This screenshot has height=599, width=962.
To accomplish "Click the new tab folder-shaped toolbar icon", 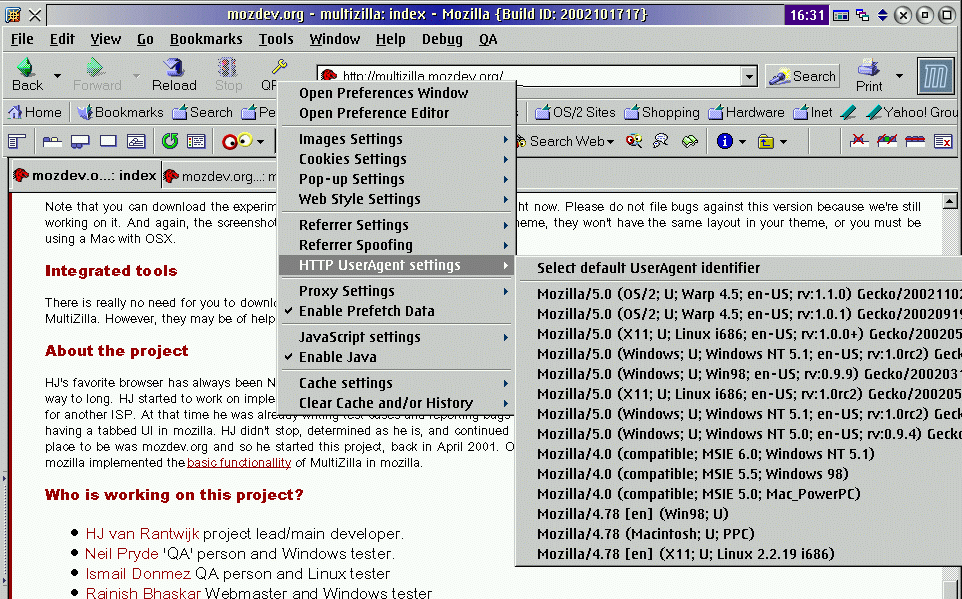I will click(x=52, y=142).
